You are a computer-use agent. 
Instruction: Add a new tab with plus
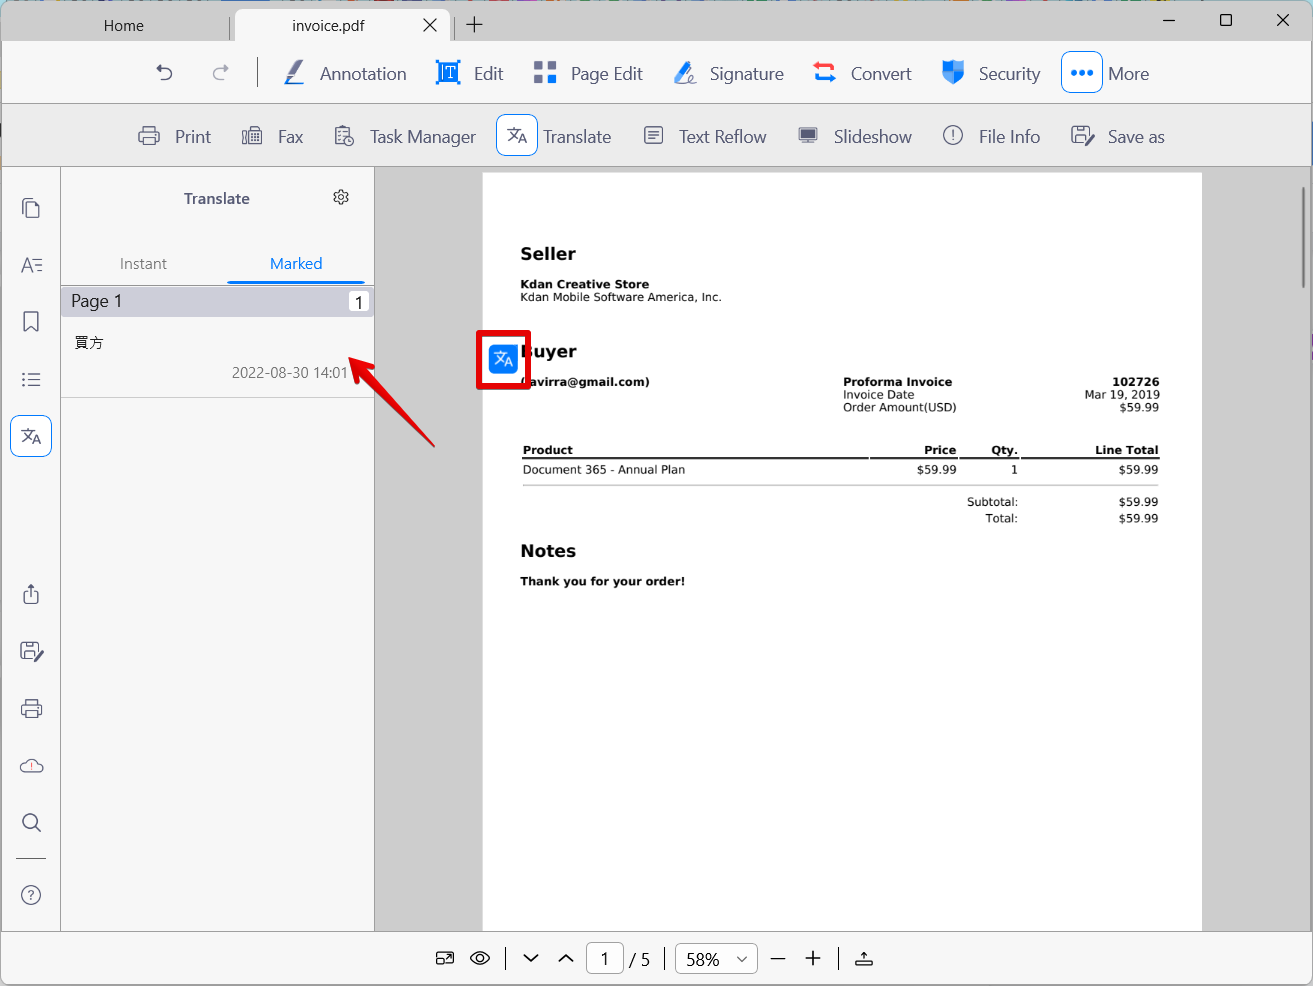474,25
